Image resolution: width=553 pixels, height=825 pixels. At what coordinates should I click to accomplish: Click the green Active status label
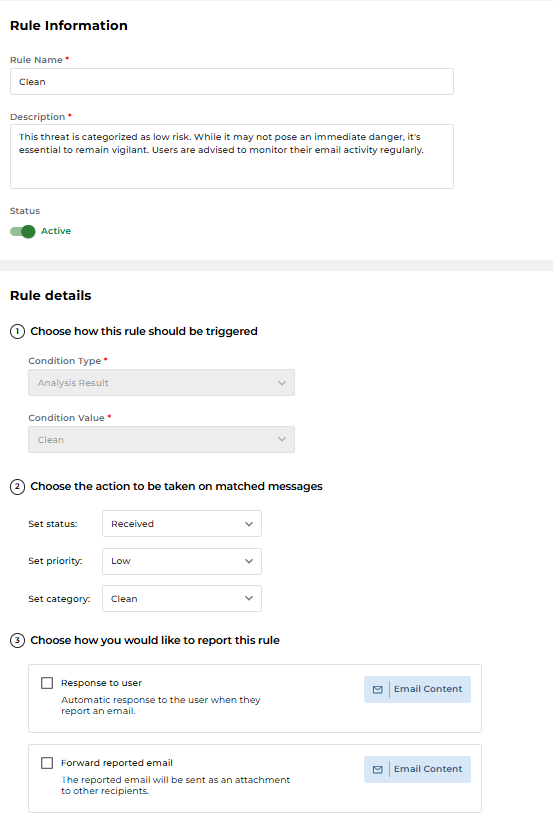[56, 231]
